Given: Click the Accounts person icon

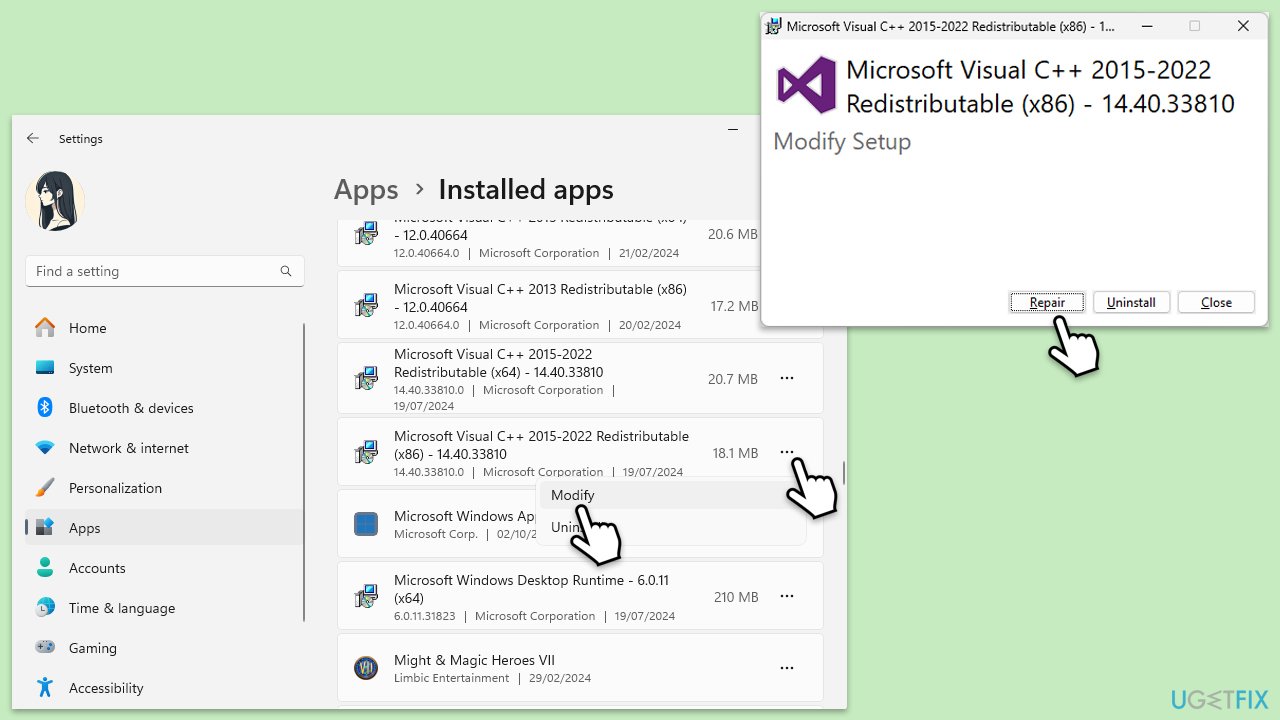Looking at the screenshot, I should pyautogui.click(x=45, y=568).
